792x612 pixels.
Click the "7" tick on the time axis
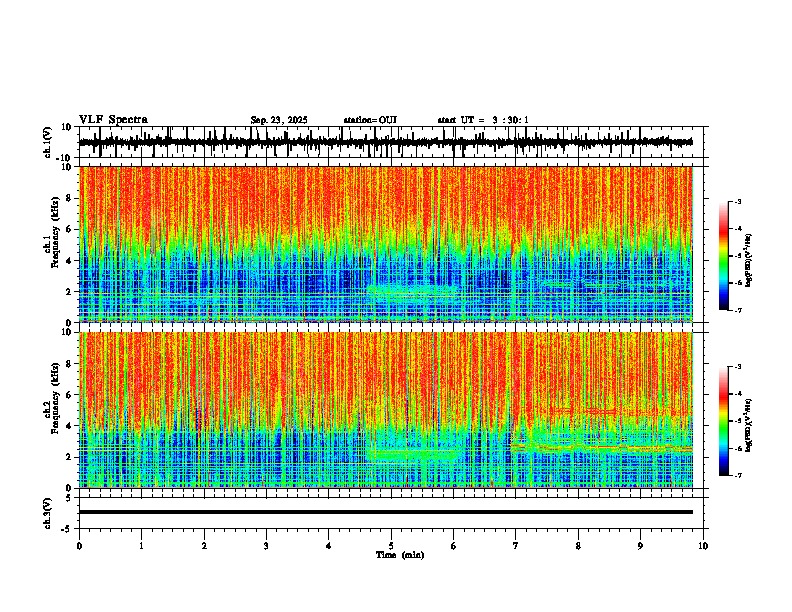pyautogui.click(x=516, y=546)
